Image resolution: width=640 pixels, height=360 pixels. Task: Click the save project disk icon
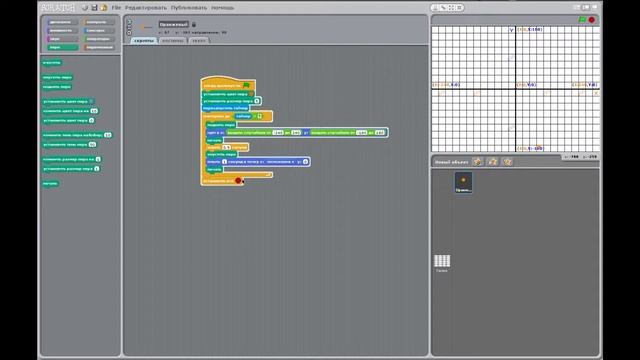pos(94,8)
